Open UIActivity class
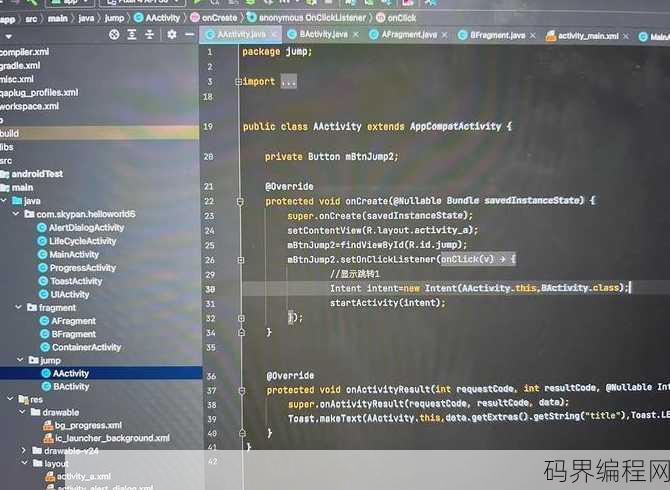Viewport: 670px width, 490px height. coord(65,294)
